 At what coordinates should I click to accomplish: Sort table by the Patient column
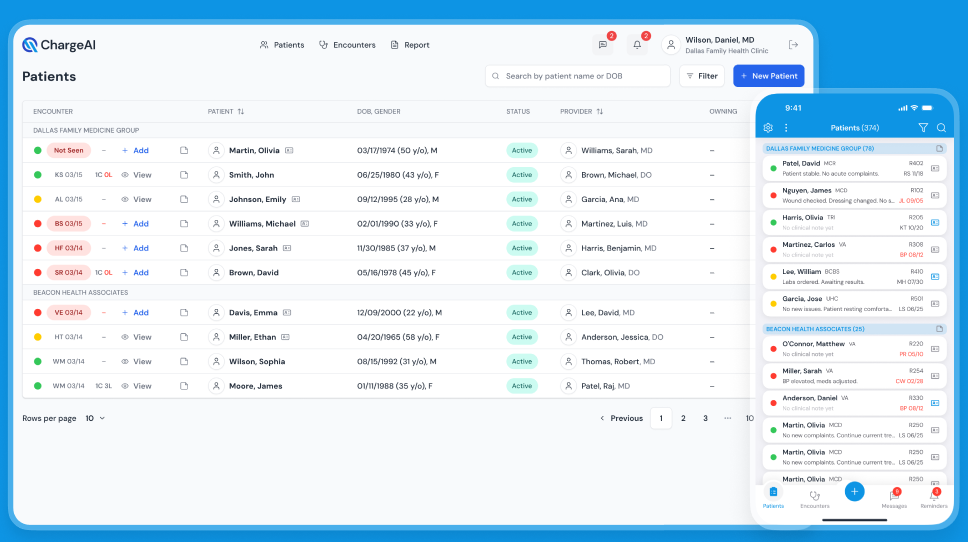pos(240,111)
